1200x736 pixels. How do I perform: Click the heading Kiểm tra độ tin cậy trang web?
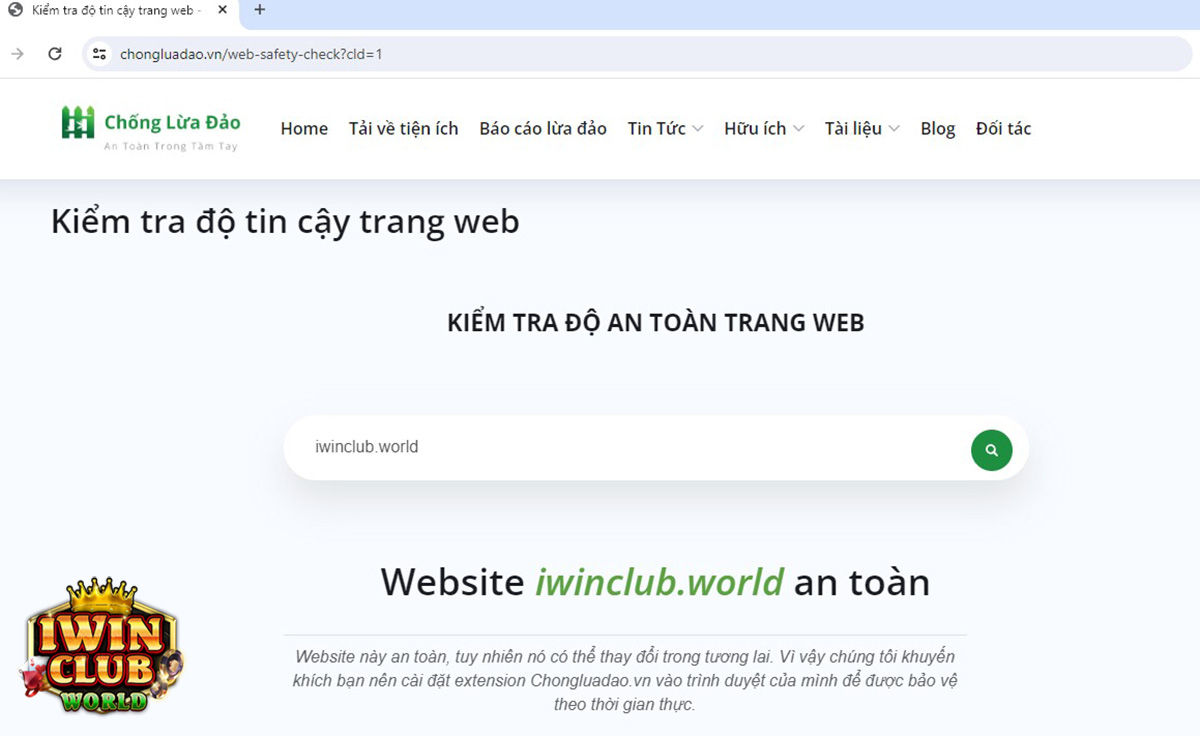(x=285, y=221)
